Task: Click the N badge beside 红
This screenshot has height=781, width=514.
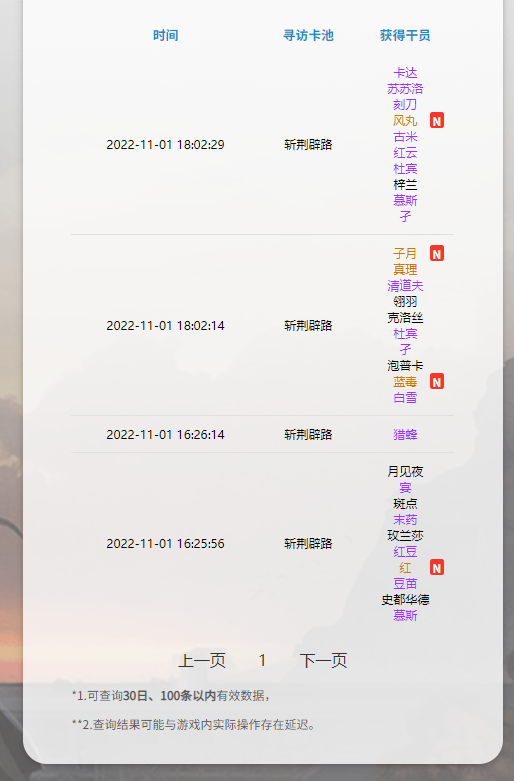Action: (x=437, y=568)
